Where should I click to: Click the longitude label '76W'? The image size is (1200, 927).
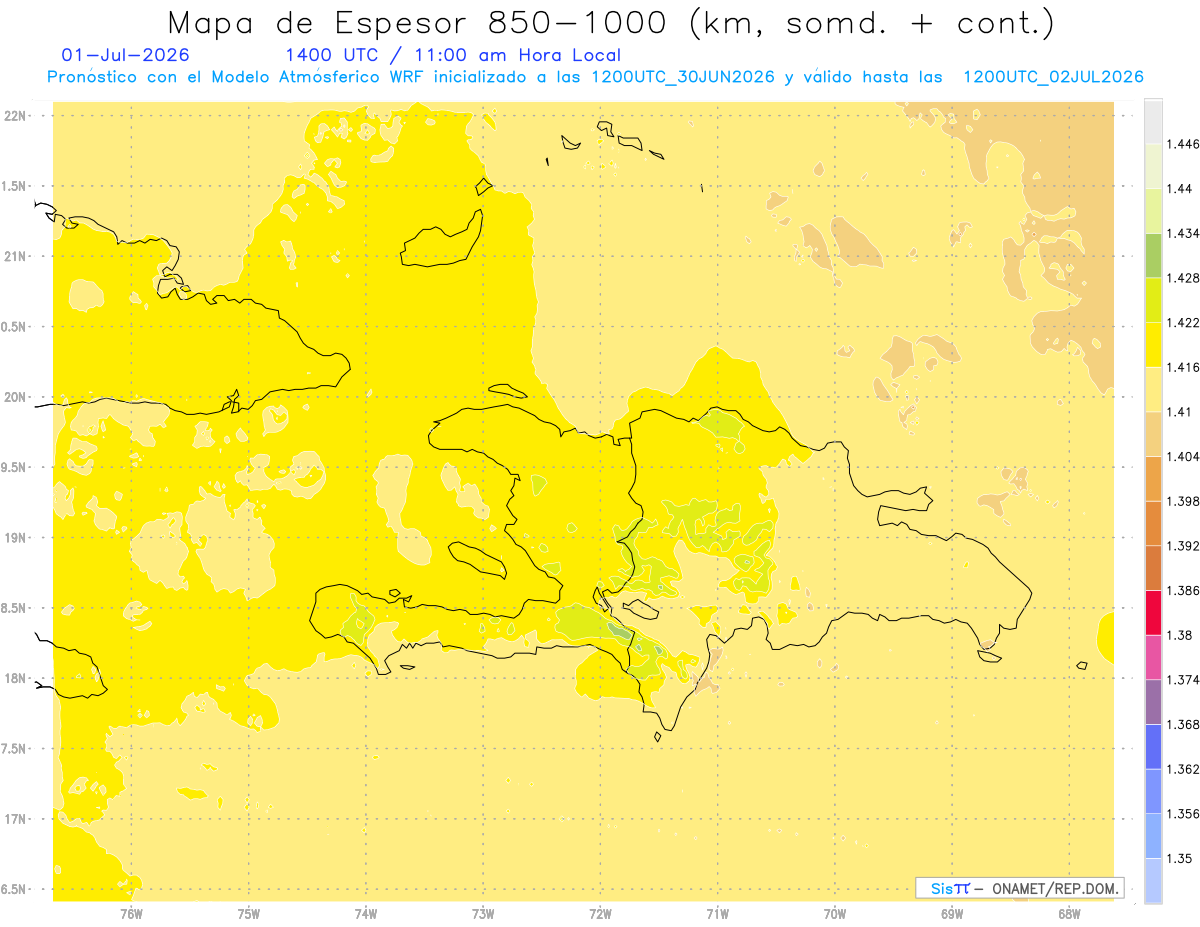coord(131,913)
